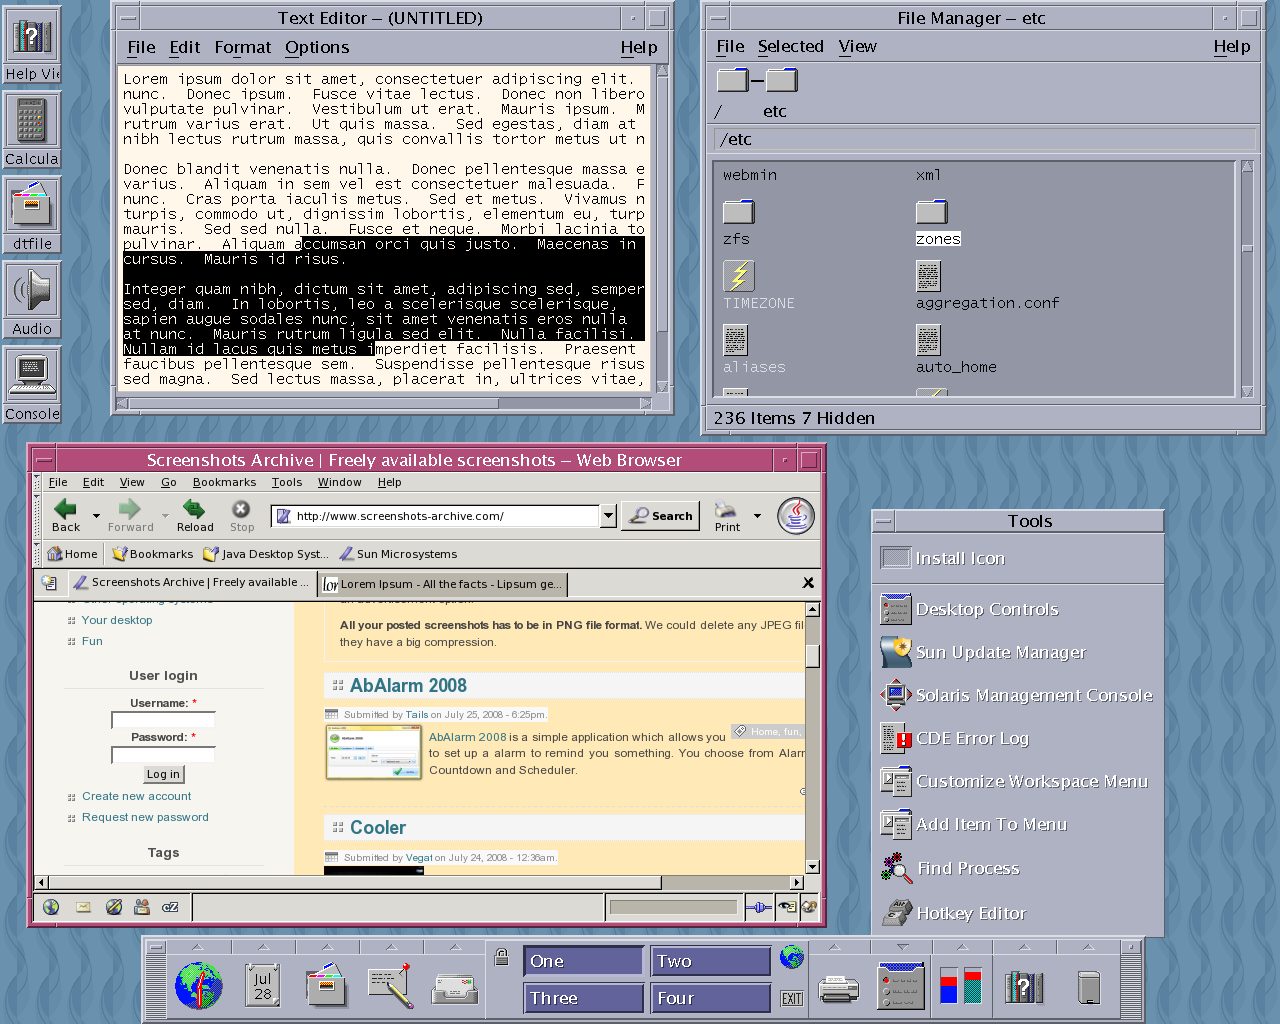Screen dimensions: 1280x1024
Task: Open the Print button dropdown arrow
Action: tap(757, 516)
